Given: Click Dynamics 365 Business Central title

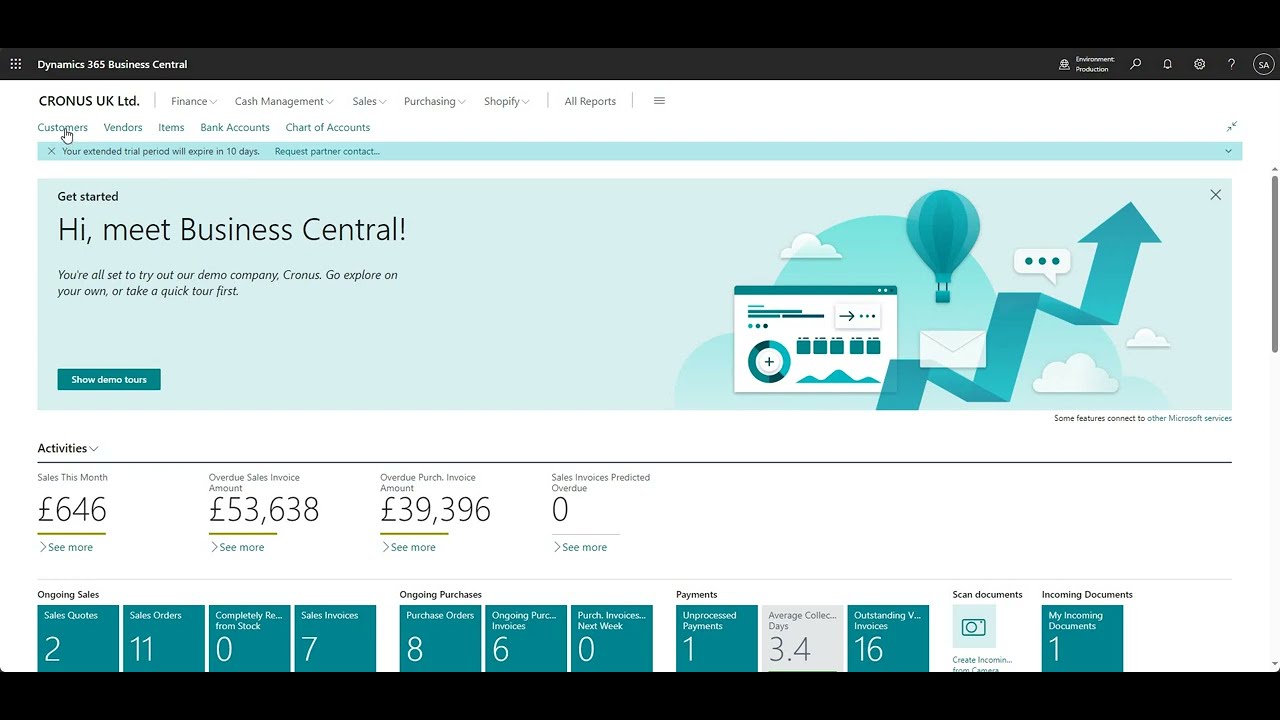Looking at the screenshot, I should pyautogui.click(x=112, y=64).
